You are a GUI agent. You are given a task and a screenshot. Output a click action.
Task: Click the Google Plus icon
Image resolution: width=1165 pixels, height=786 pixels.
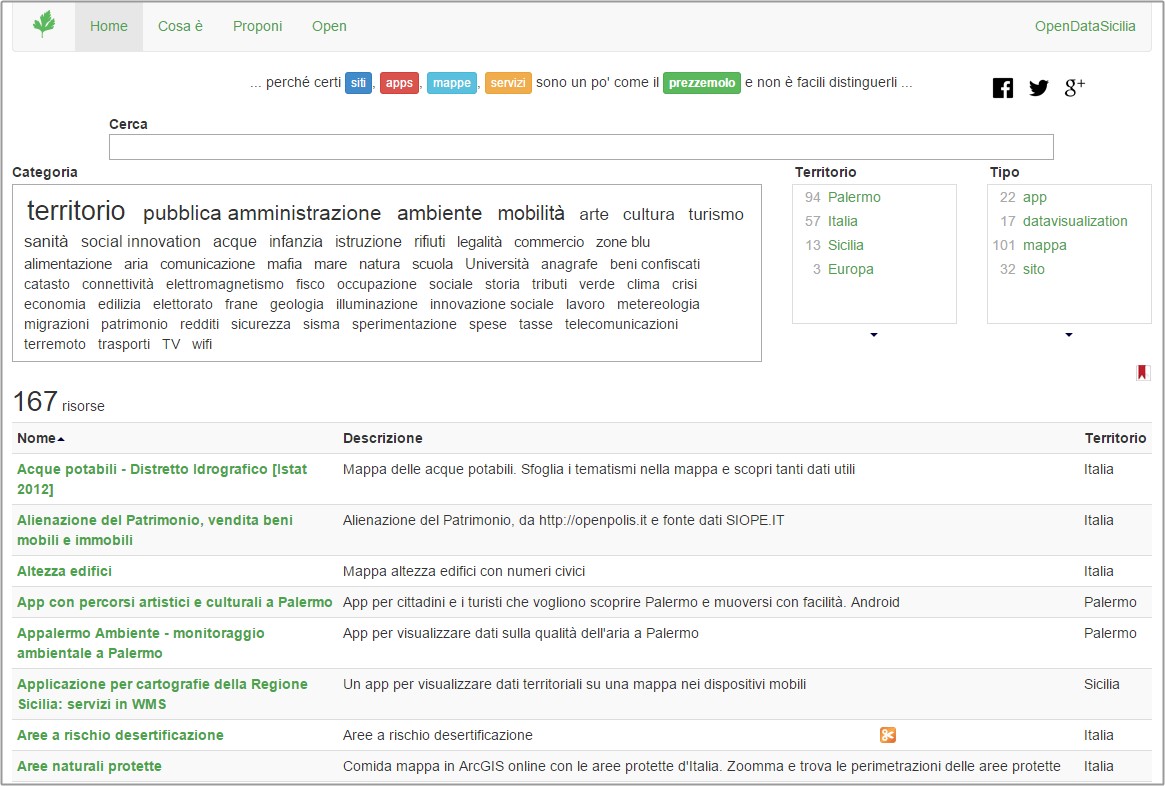tap(1075, 88)
